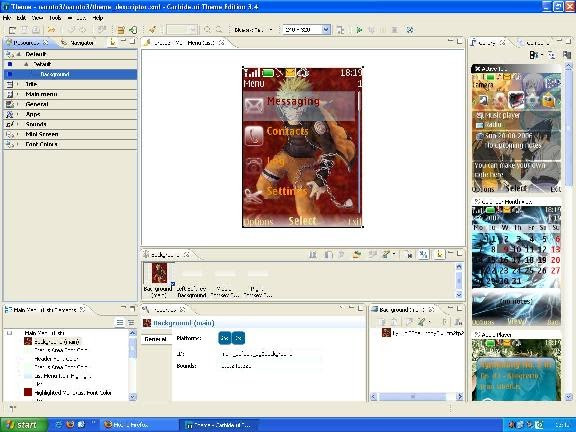Viewport: 576px width, 432px height.
Task: Expand the Default group in Resources
Action: pos(18,54)
